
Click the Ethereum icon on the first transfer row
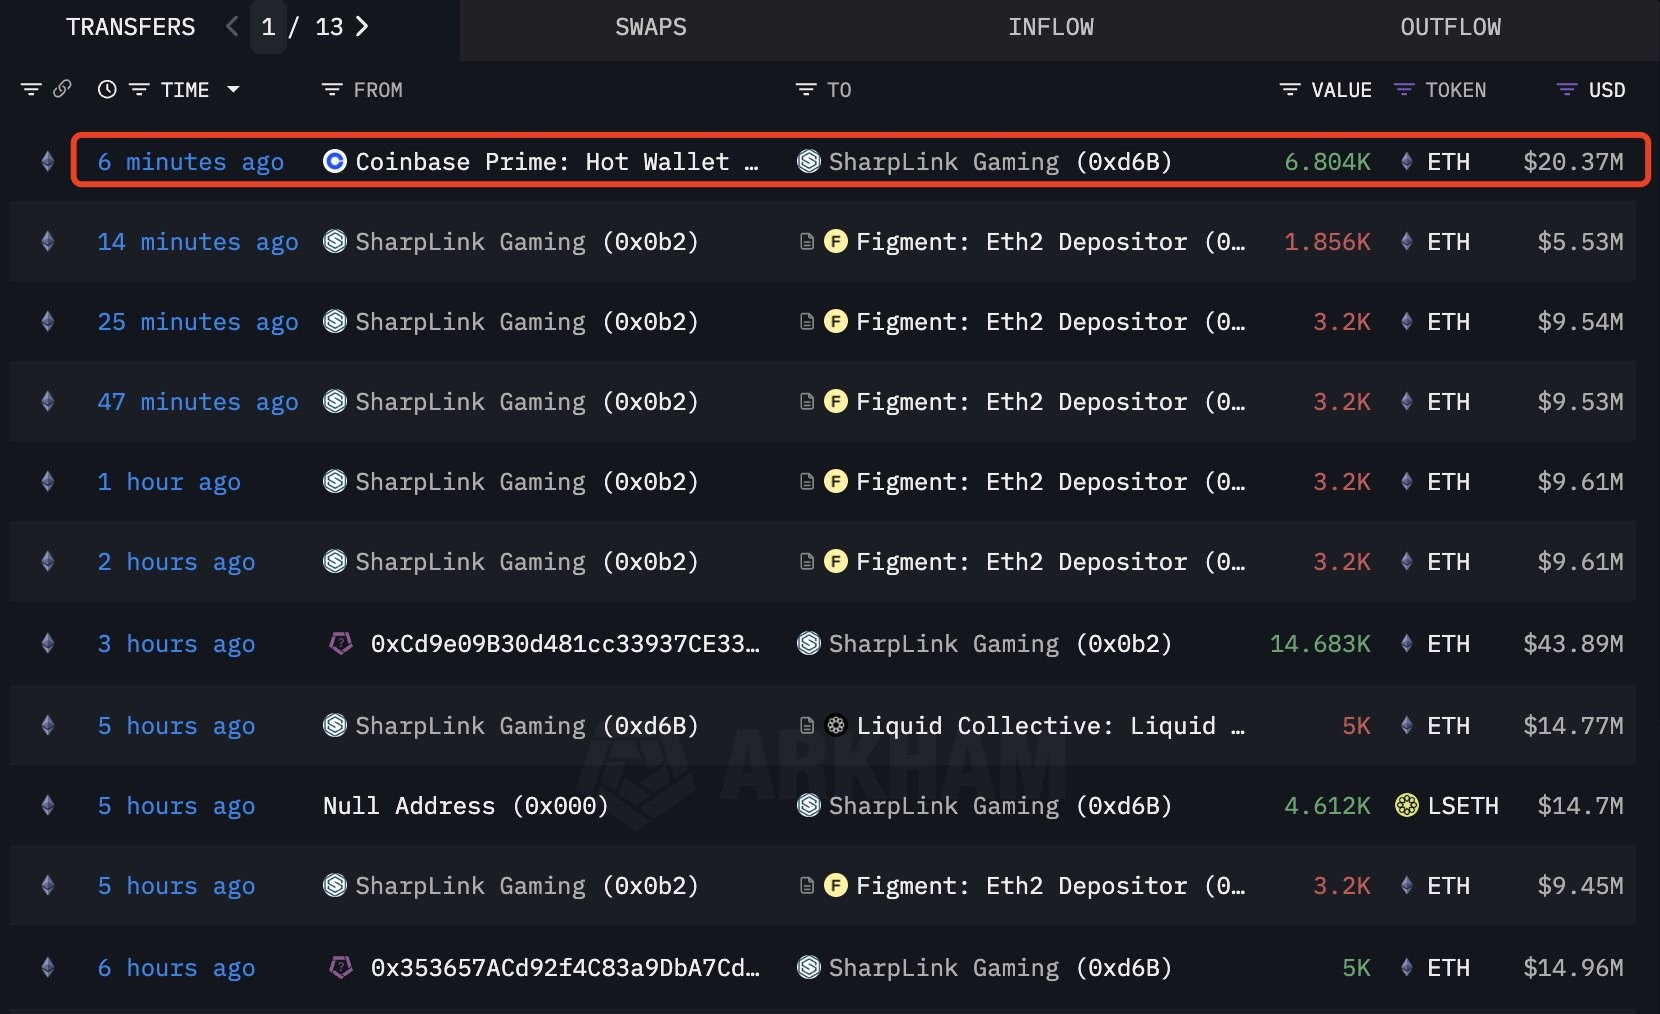coord(47,161)
